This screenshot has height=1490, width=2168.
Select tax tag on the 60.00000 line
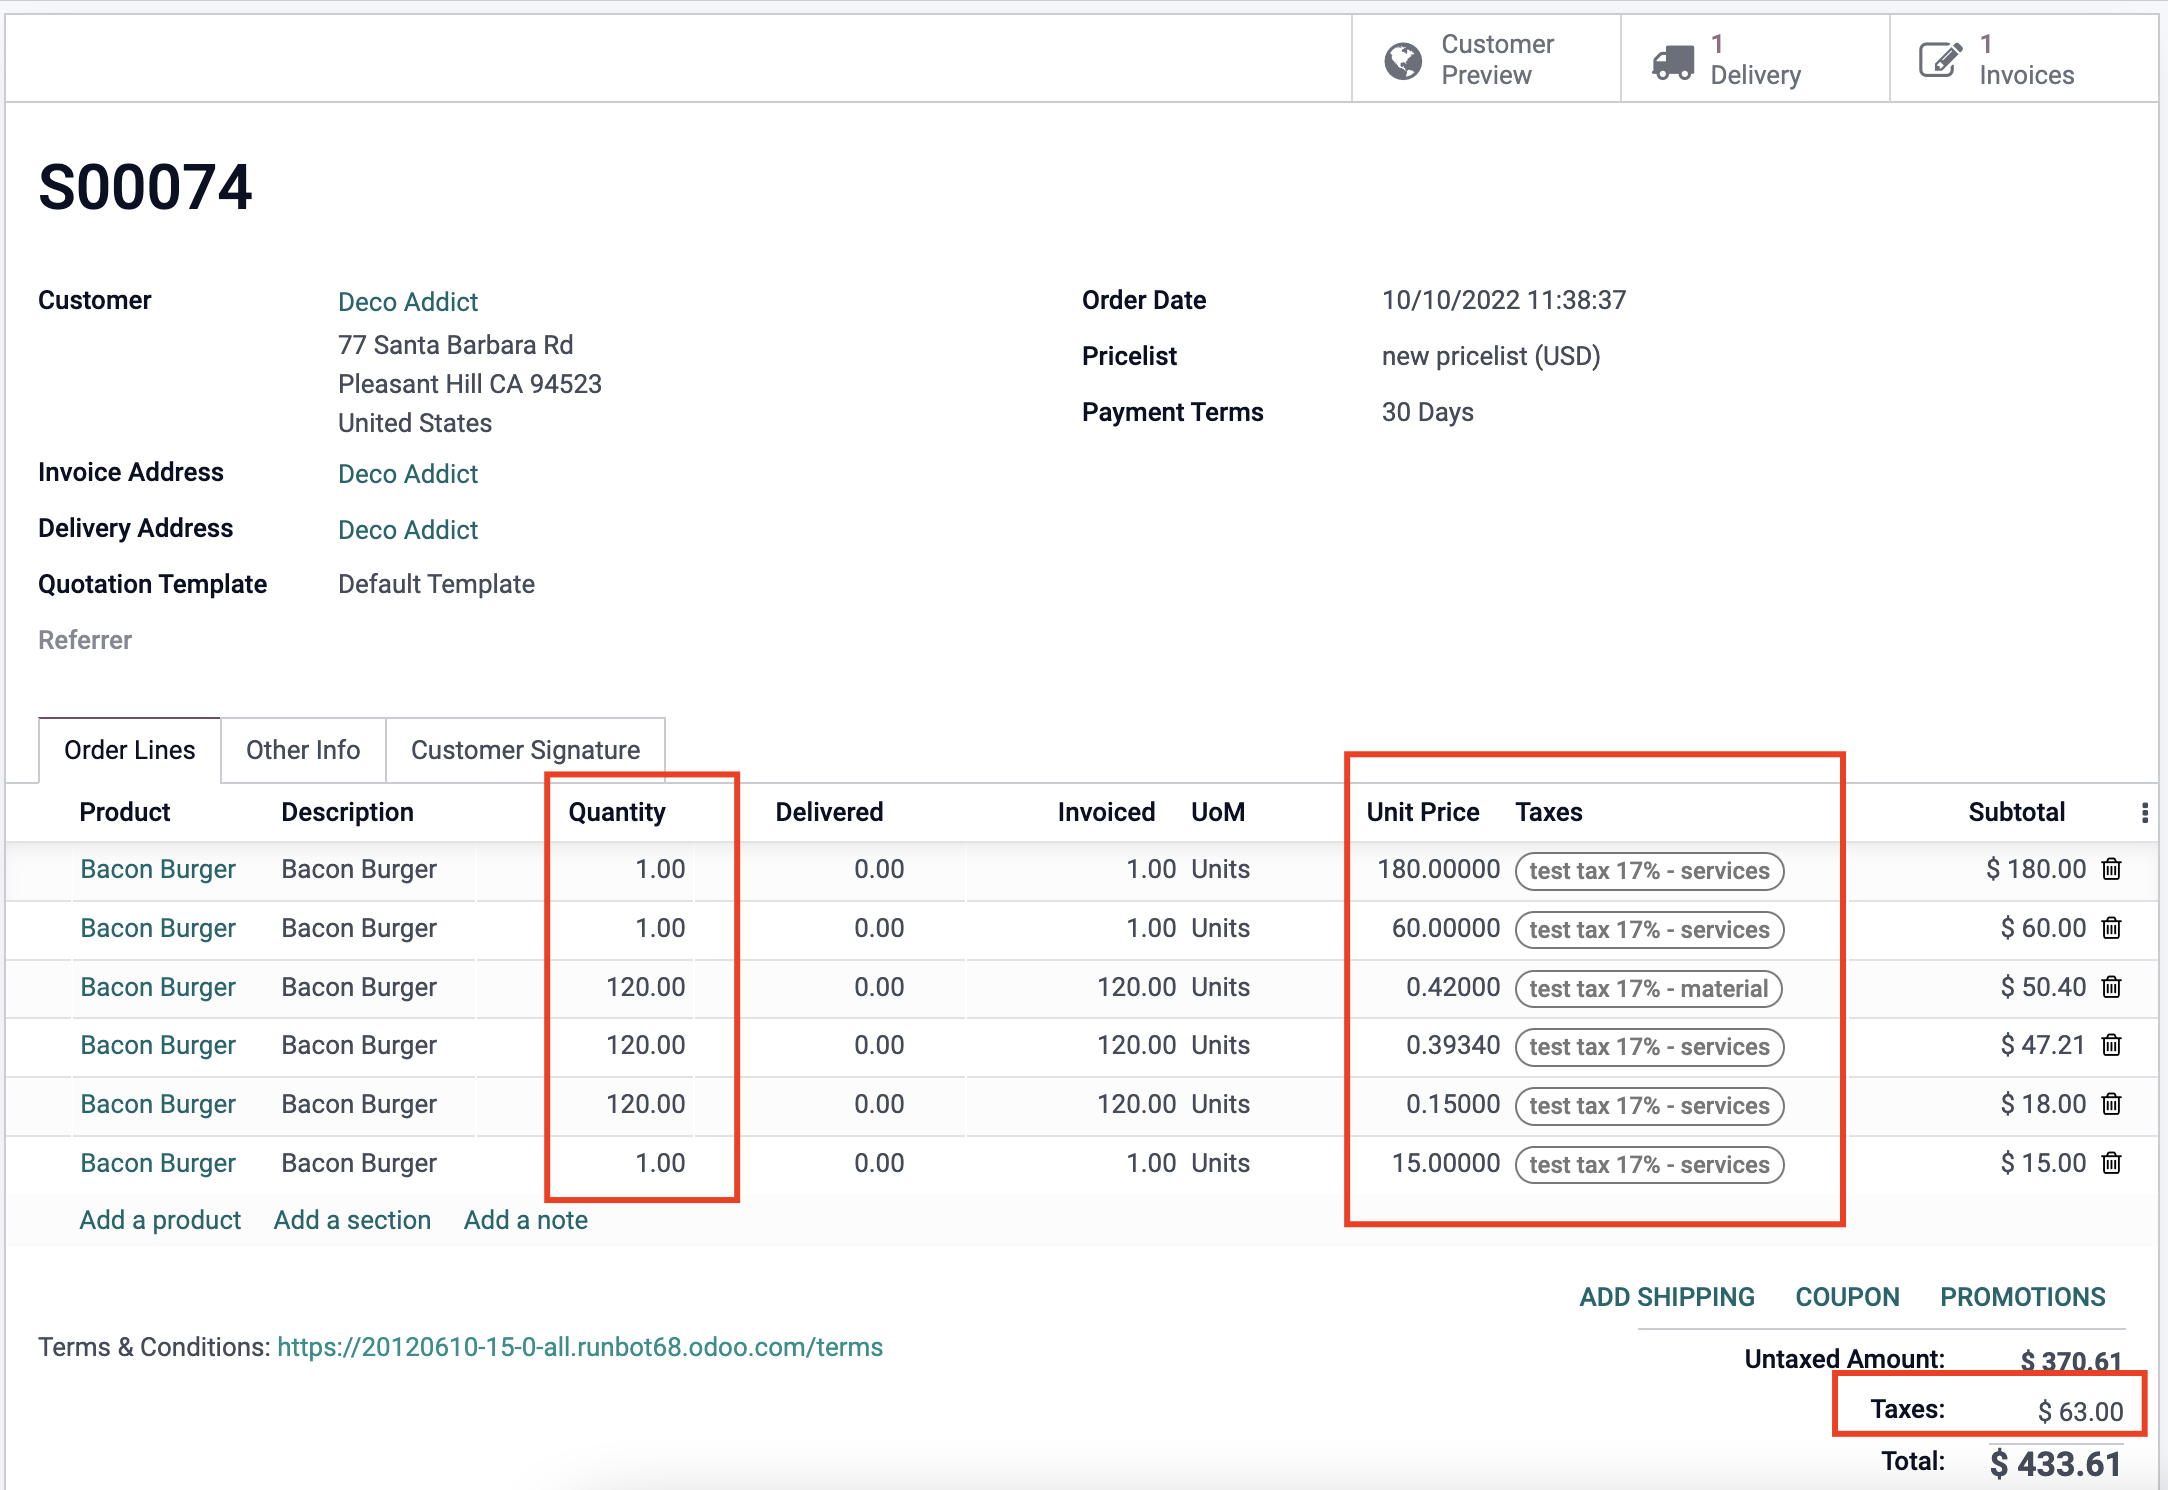coord(1649,930)
